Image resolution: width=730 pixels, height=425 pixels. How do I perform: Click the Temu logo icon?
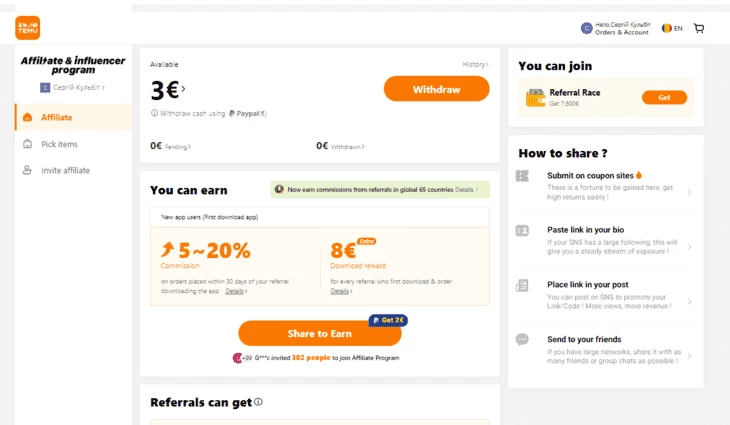pos(27,28)
